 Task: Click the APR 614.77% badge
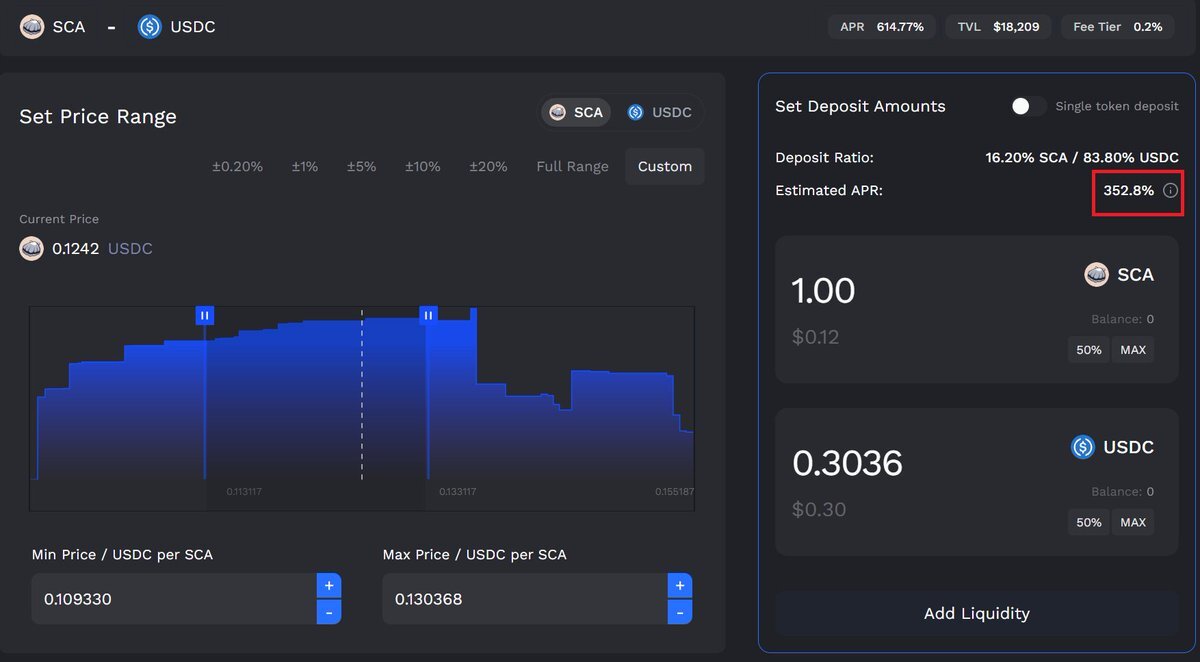pyautogui.click(x=883, y=27)
